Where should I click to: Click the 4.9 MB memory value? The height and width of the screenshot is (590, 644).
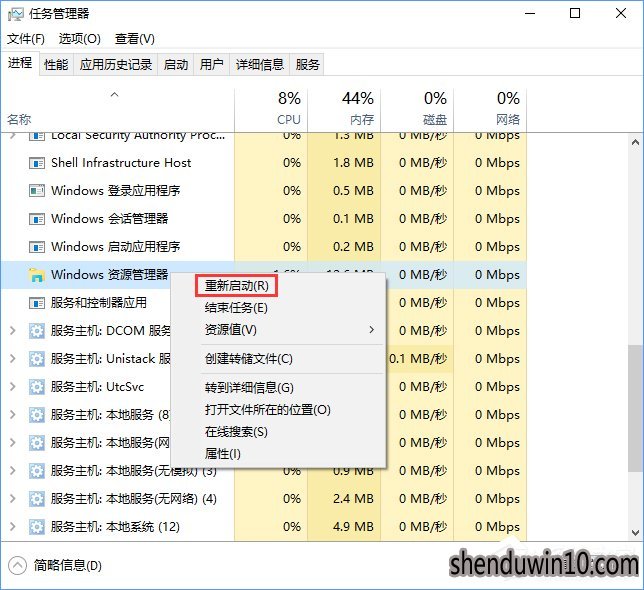(x=354, y=527)
